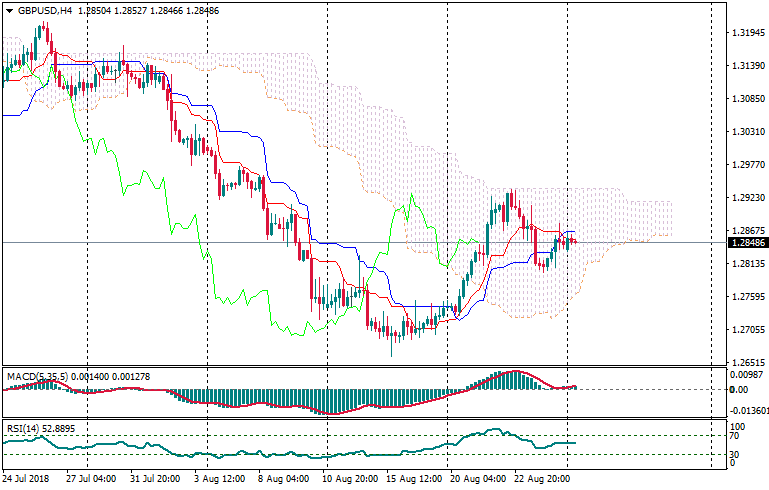Click the 1.29230 price axis label

pyautogui.click(x=746, y=198)
